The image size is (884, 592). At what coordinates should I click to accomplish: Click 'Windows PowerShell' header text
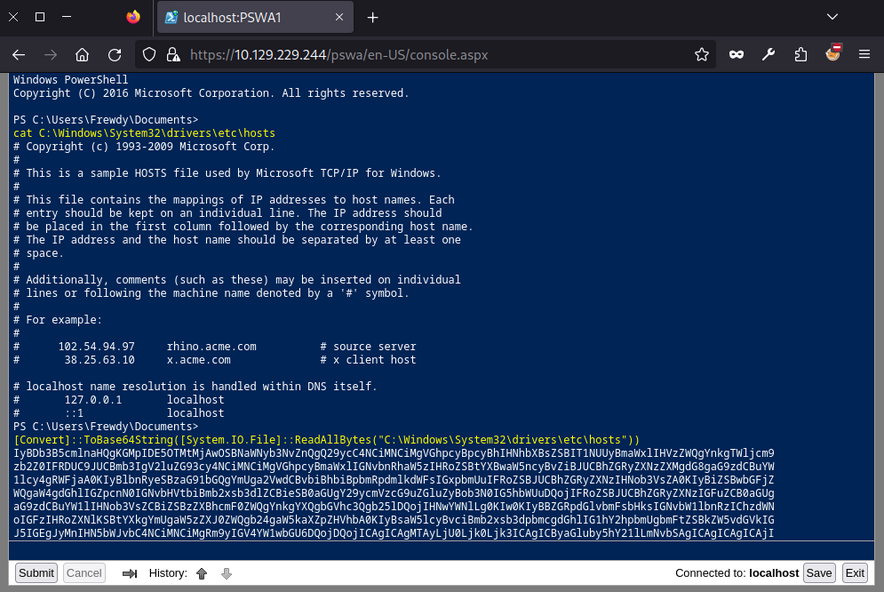(x=70, y=79)
